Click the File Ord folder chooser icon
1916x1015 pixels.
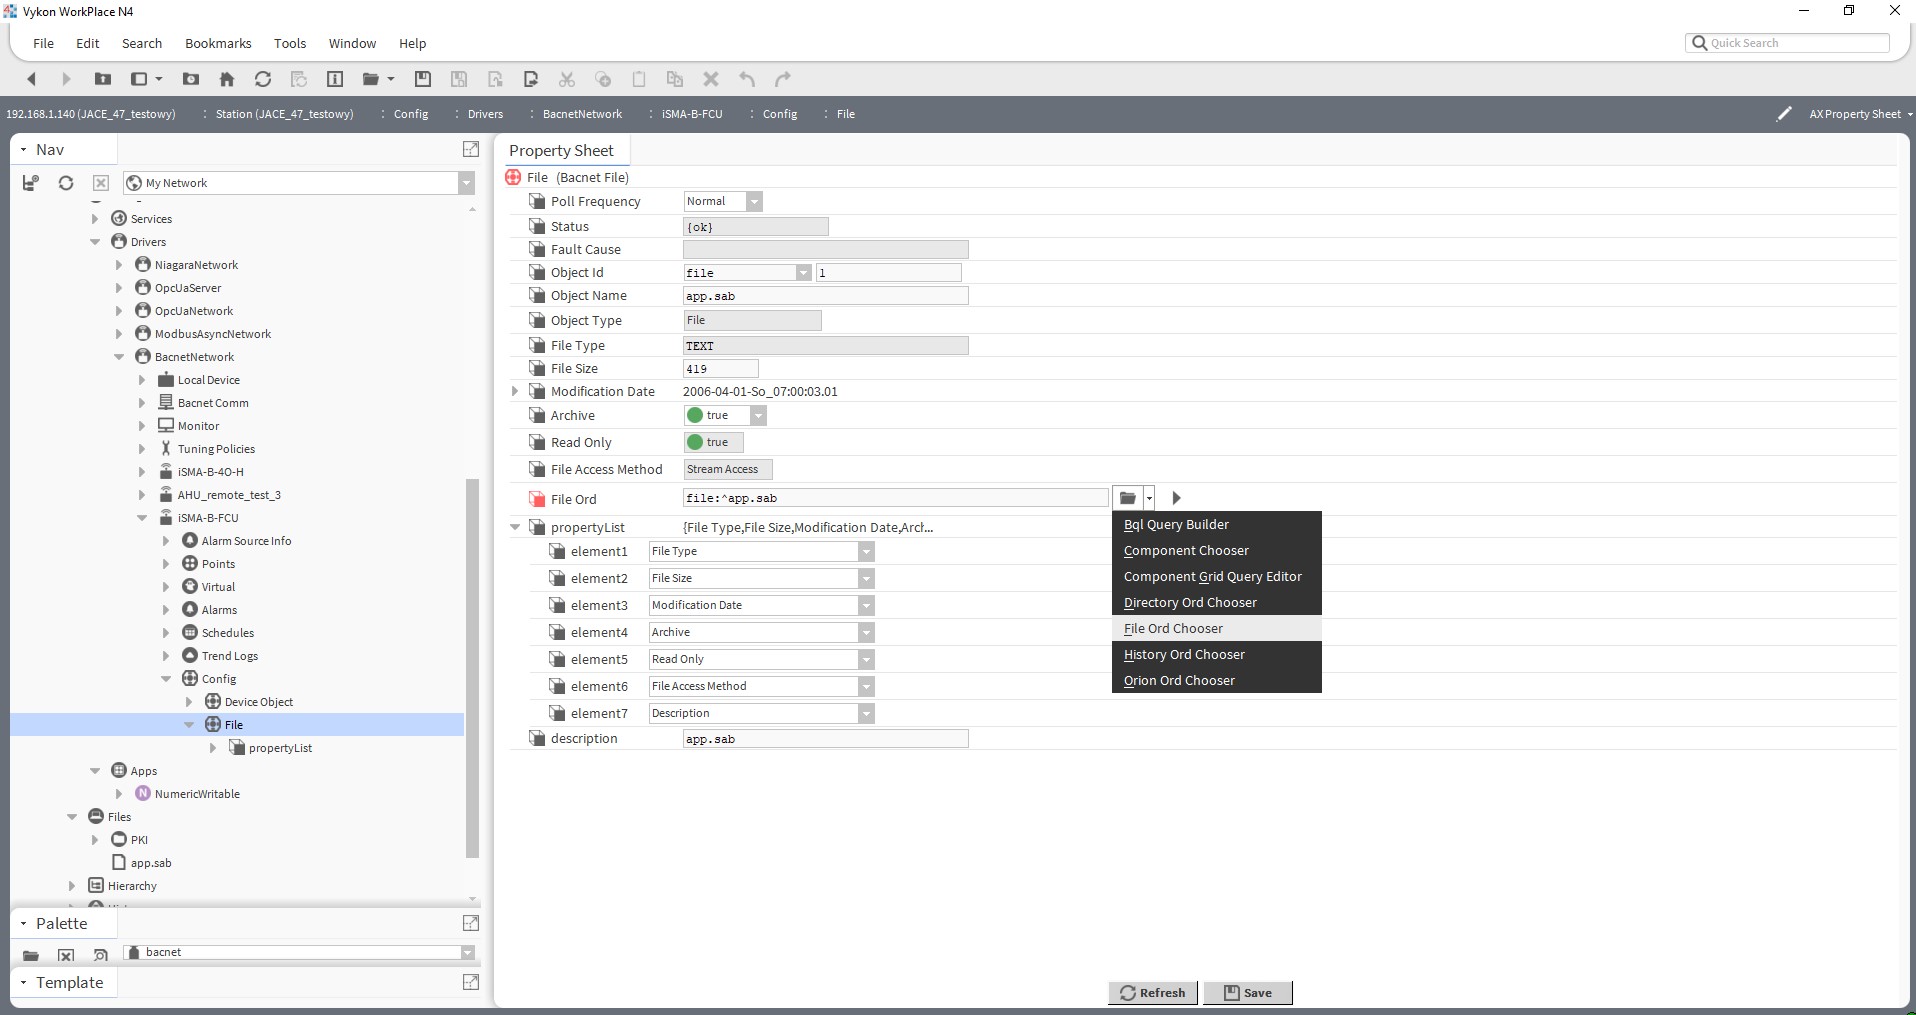1128,497
